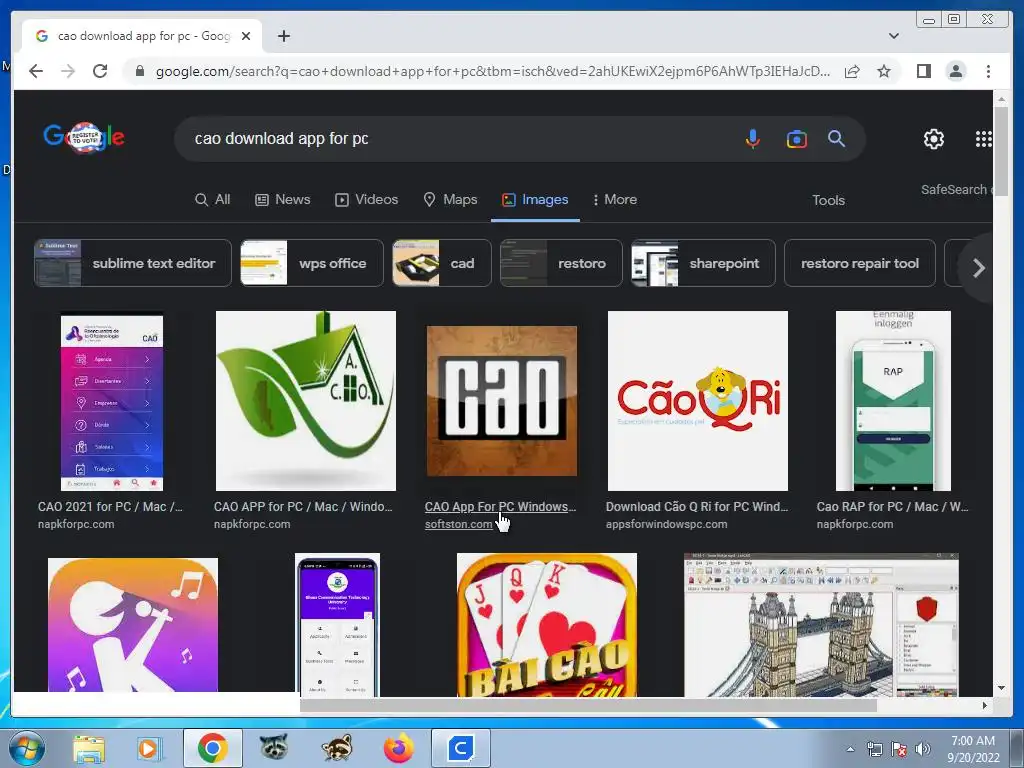Click the taskbar clock showing 7:00 AM
Screen dimensions: 1024x768
point(973,749)
